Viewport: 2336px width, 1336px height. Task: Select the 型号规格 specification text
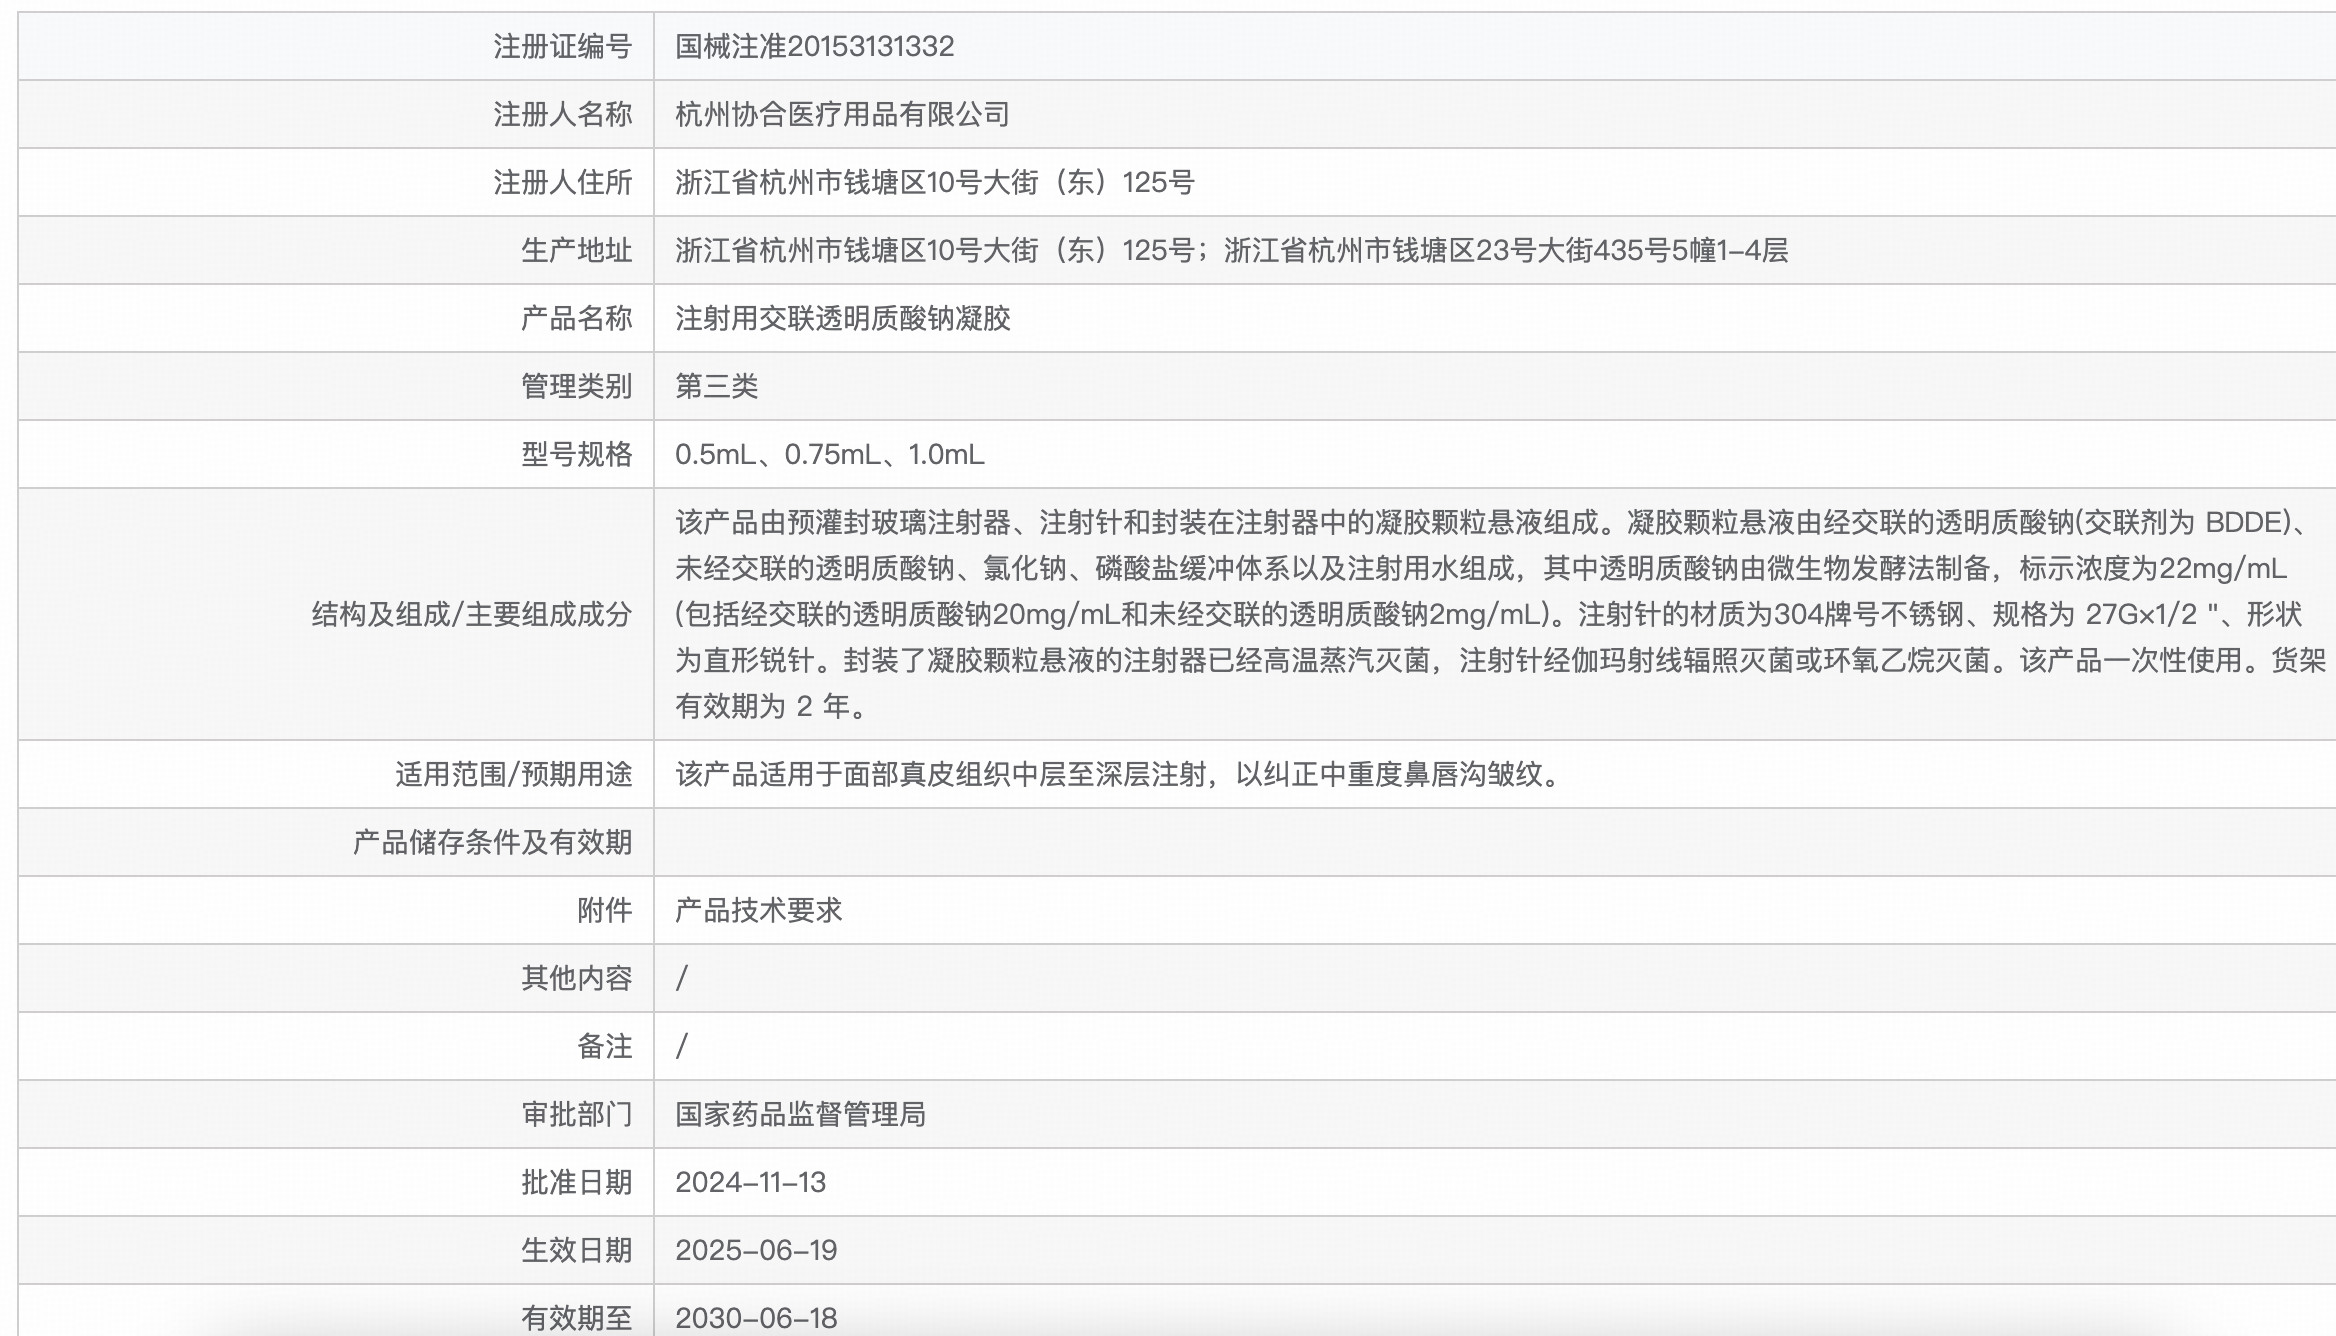(x=830, y=453)
